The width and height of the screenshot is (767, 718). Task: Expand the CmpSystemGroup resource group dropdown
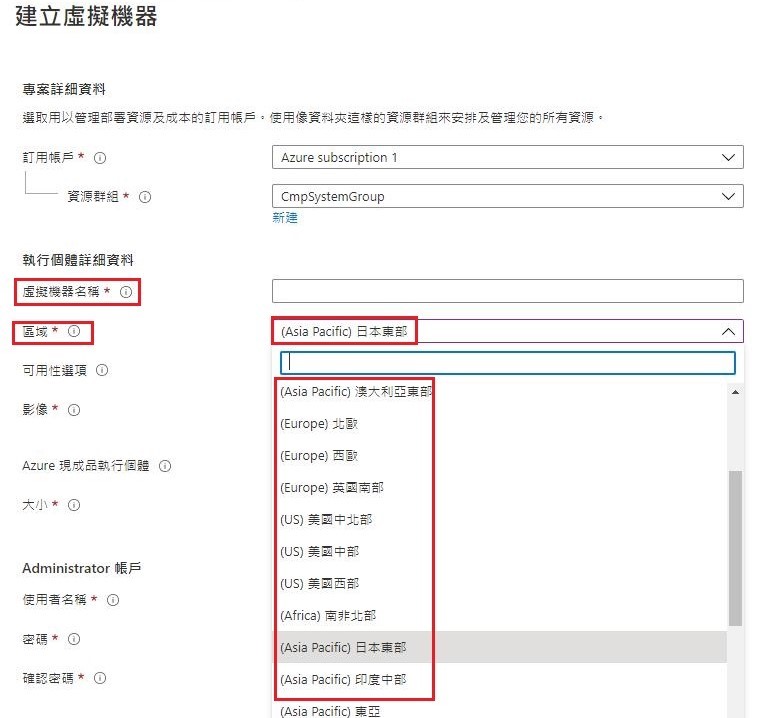tap(507, 197)
